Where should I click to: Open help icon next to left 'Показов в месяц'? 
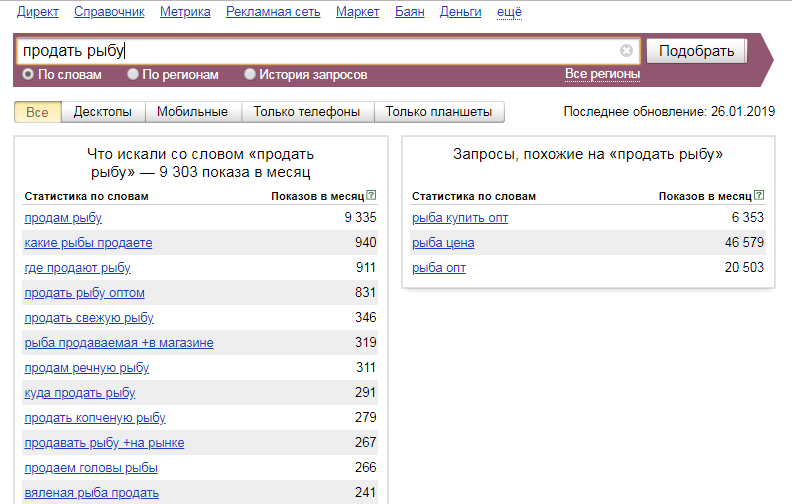tap(371, 195)
